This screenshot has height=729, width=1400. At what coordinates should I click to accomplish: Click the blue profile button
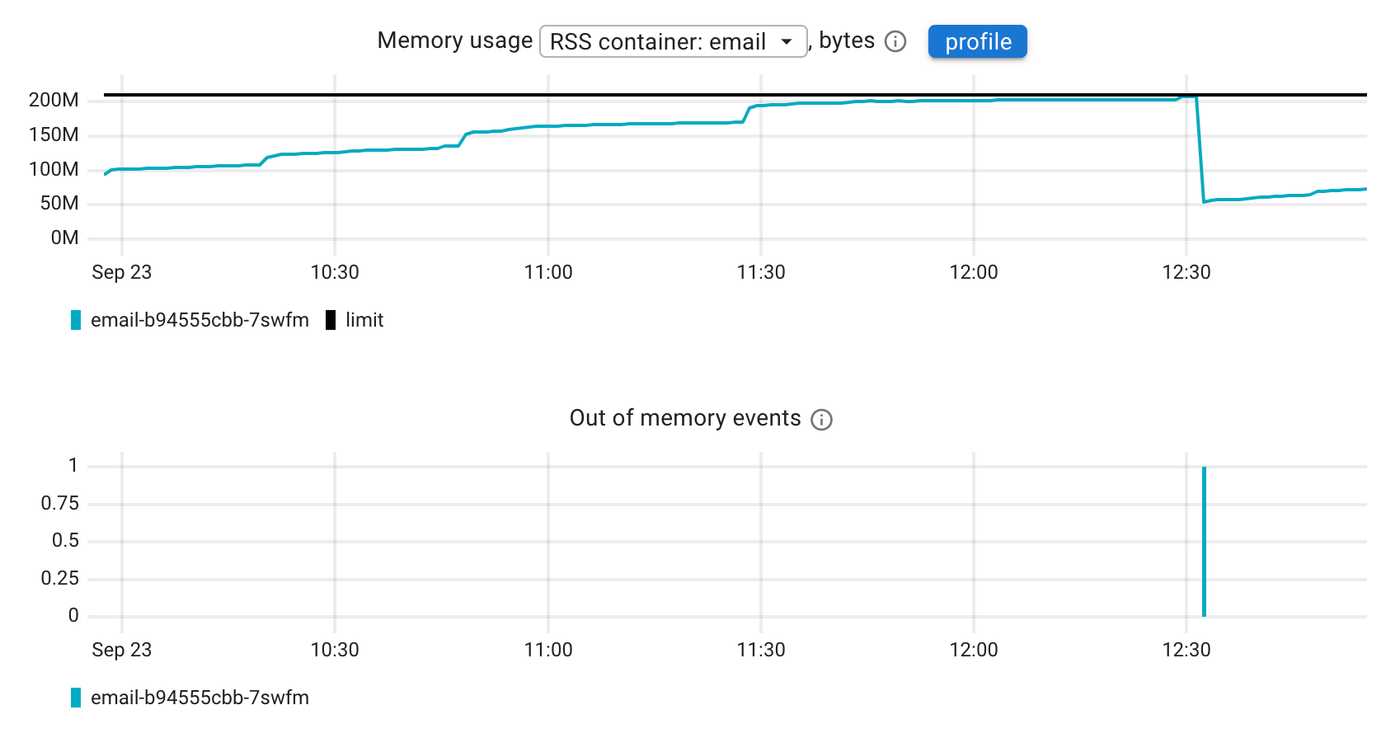pos(977,41)
